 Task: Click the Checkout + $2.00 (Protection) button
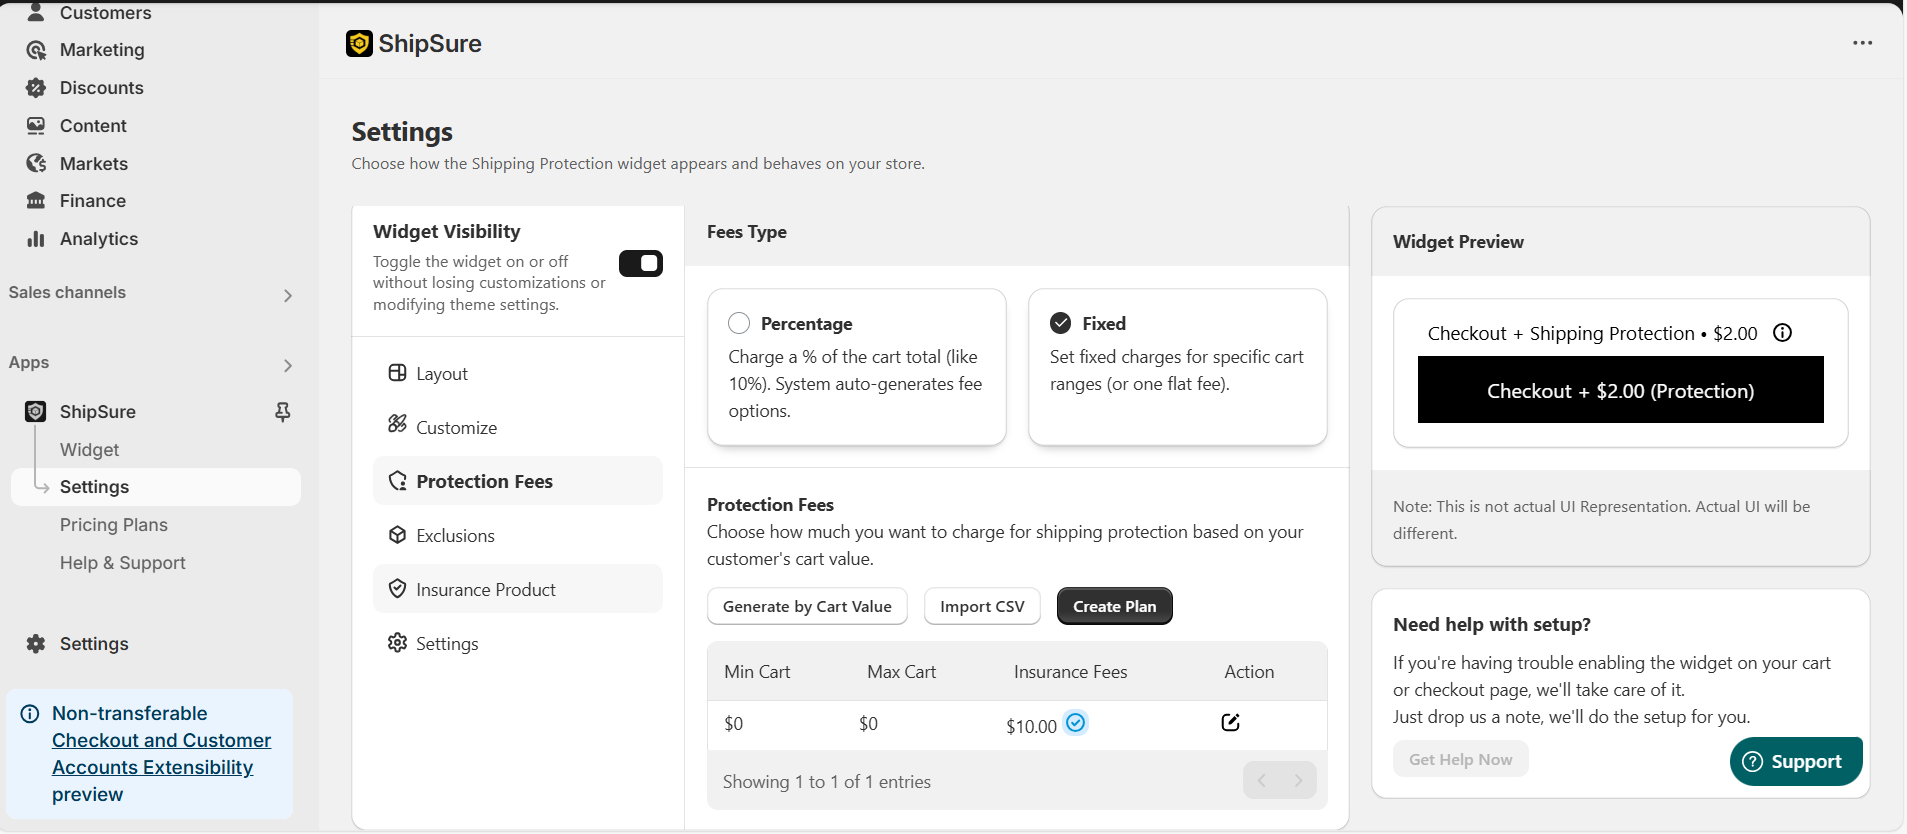[x=1620, y=390]
